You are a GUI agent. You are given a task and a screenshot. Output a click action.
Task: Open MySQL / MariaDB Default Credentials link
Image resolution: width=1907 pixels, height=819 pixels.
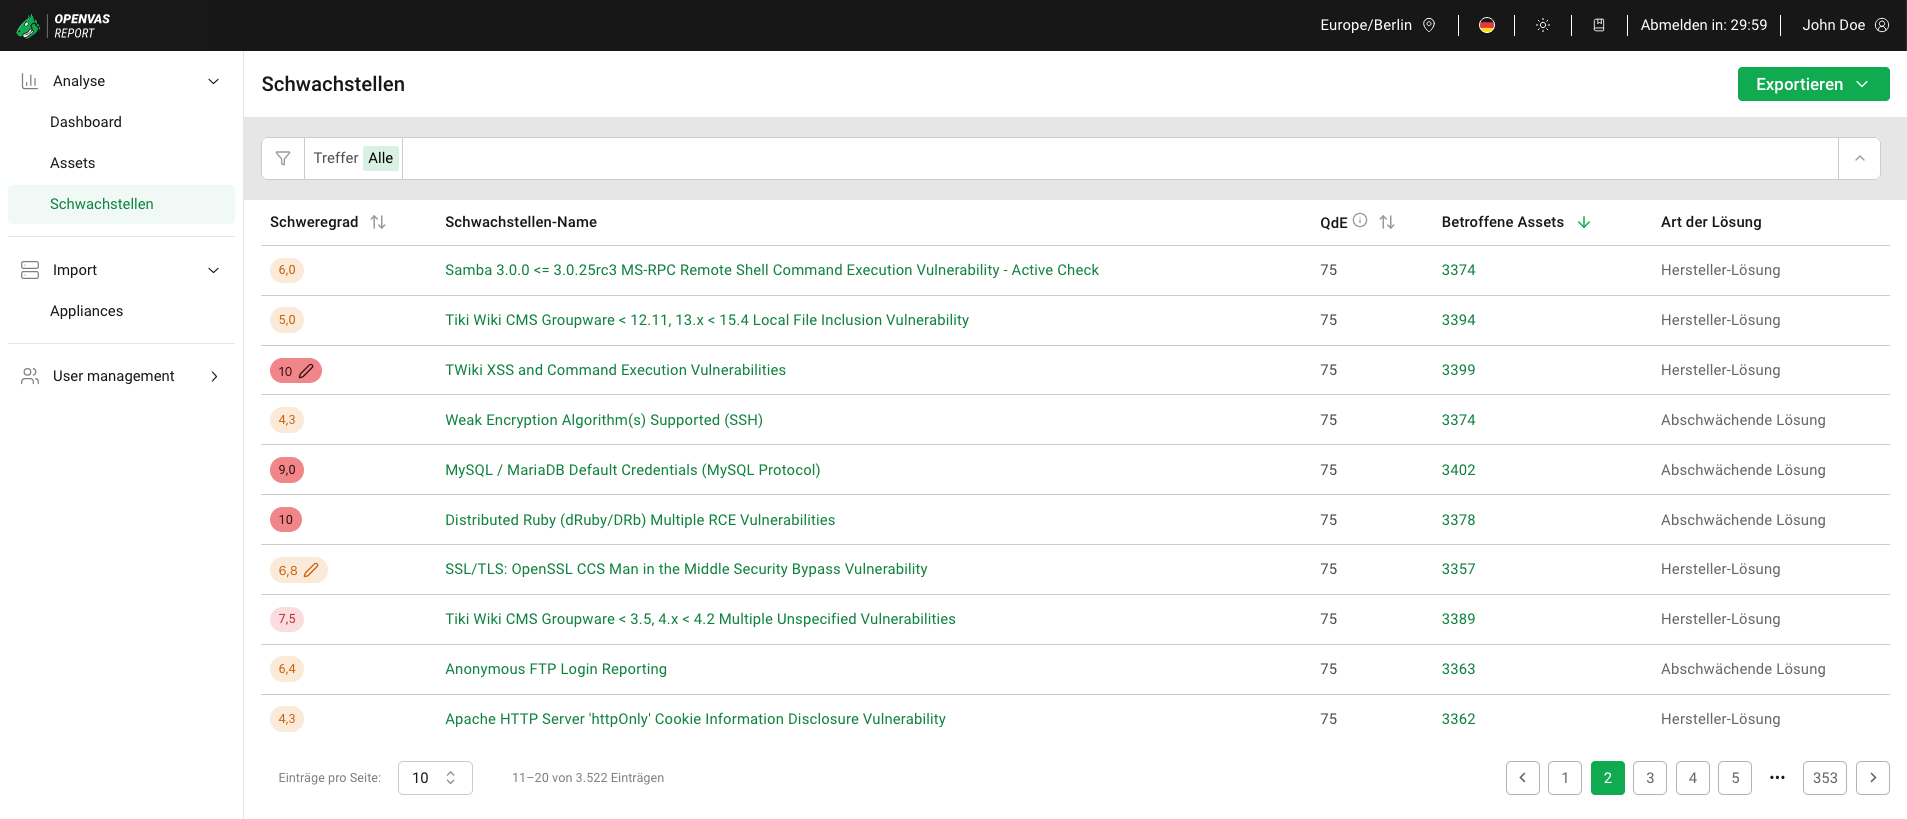(x=633, y=470)
